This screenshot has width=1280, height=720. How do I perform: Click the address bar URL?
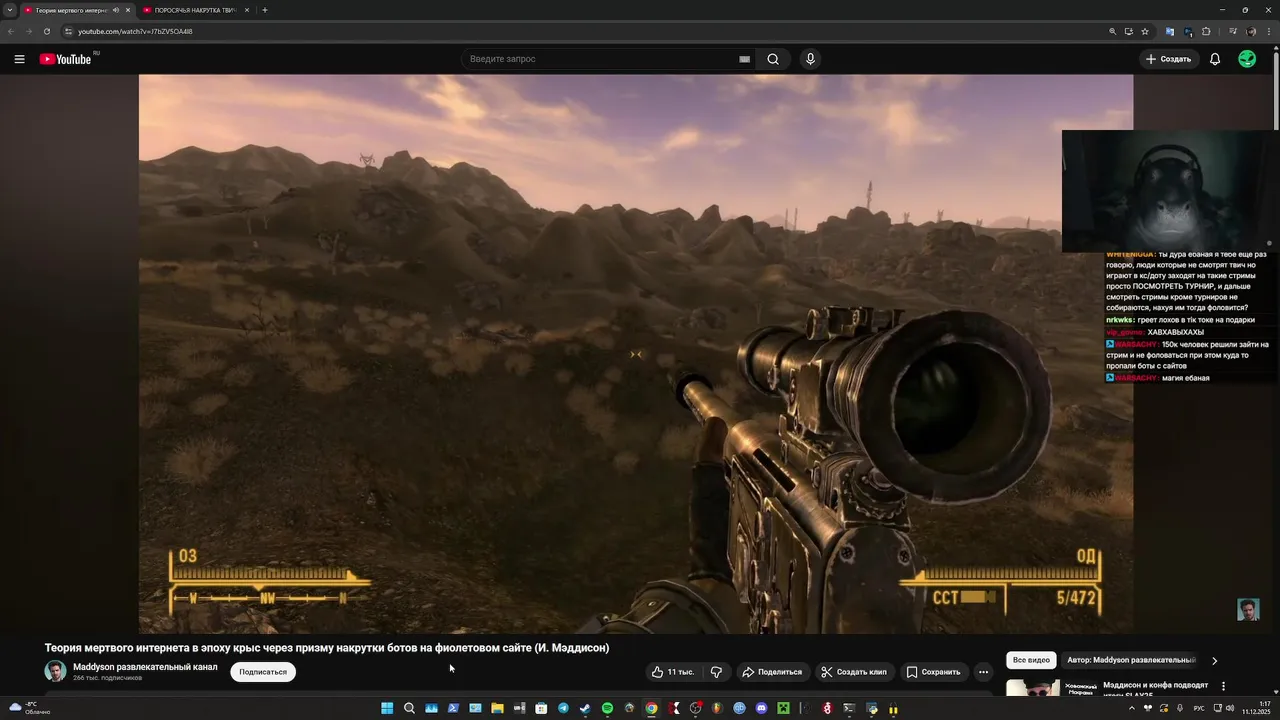click(x=135, y=31)
